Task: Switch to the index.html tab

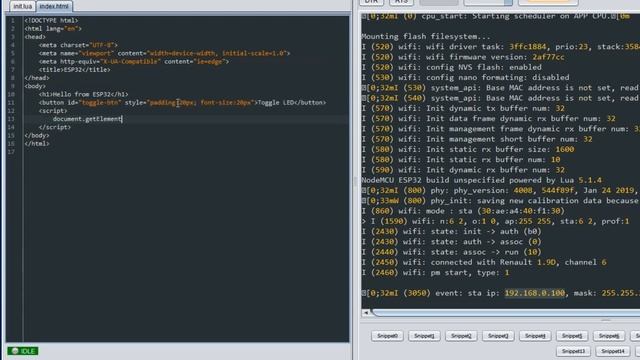Action: pyautogui.click(x=54, y=6)
